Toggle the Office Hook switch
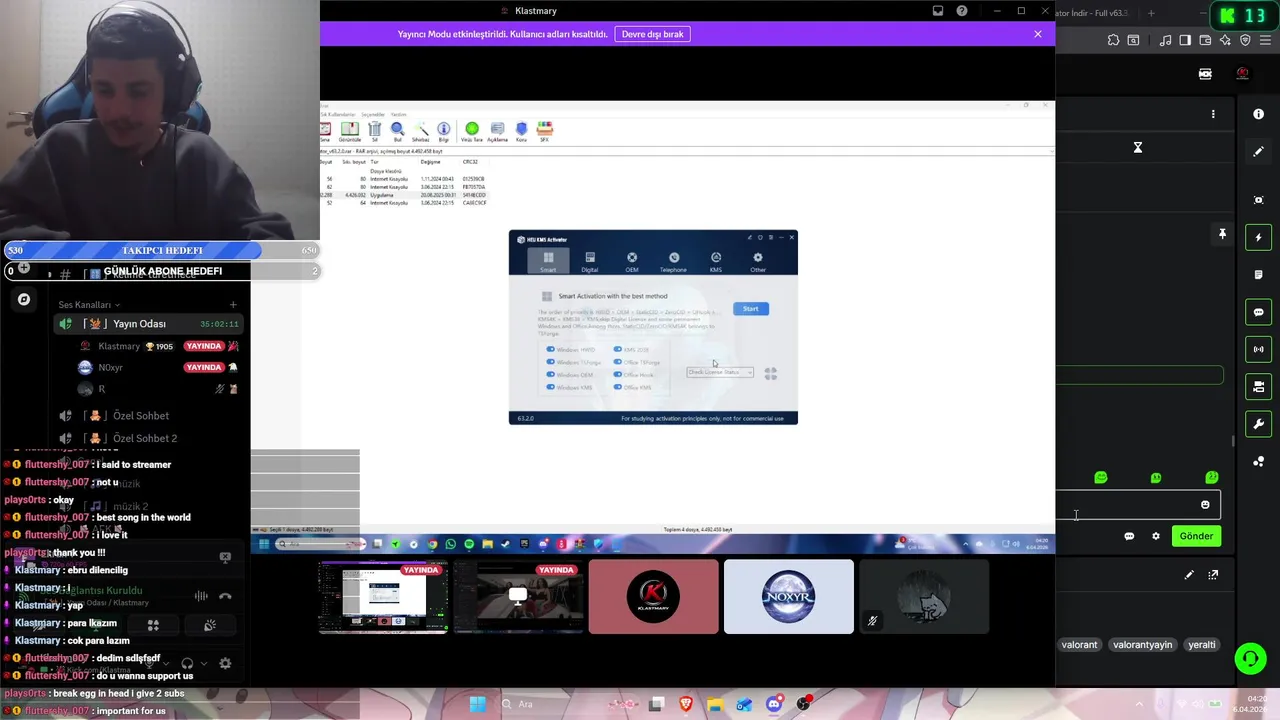Screen dimensions: 1280x720 pos(617,375)
